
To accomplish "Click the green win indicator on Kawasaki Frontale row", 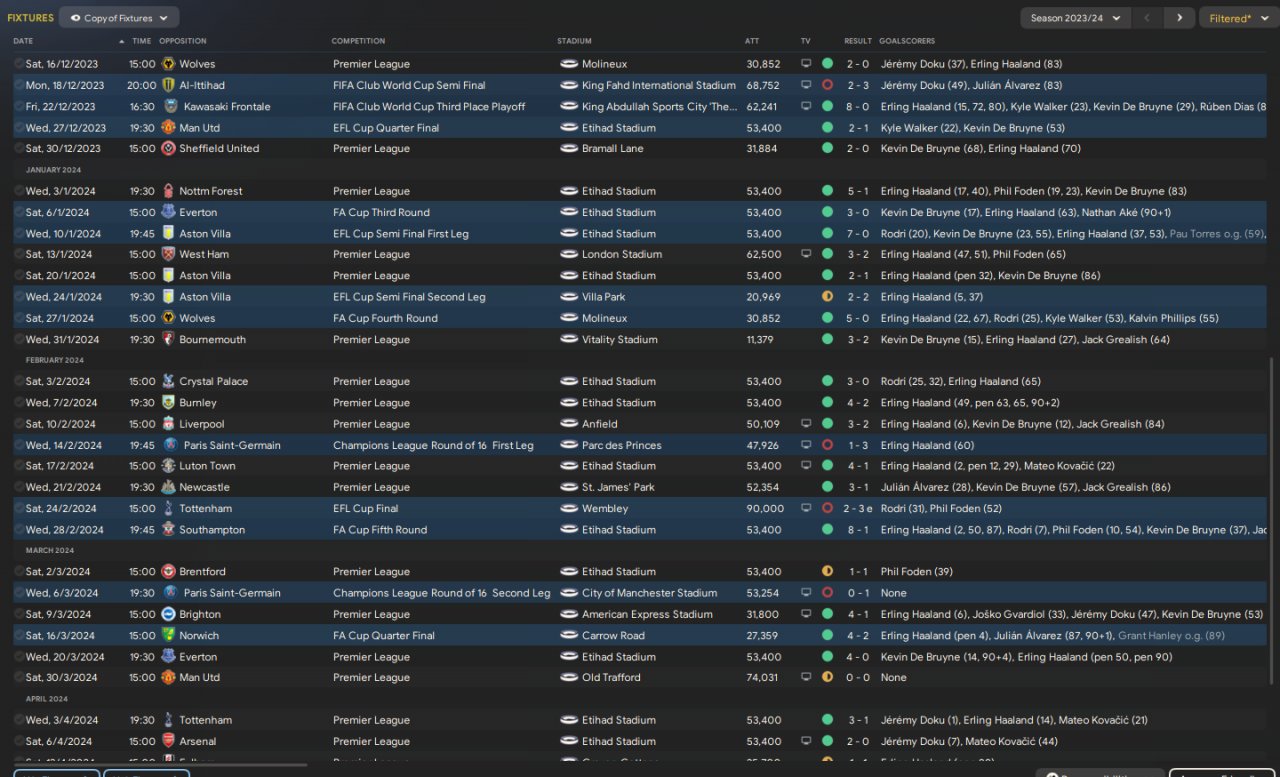I will (x=827, y=106).
